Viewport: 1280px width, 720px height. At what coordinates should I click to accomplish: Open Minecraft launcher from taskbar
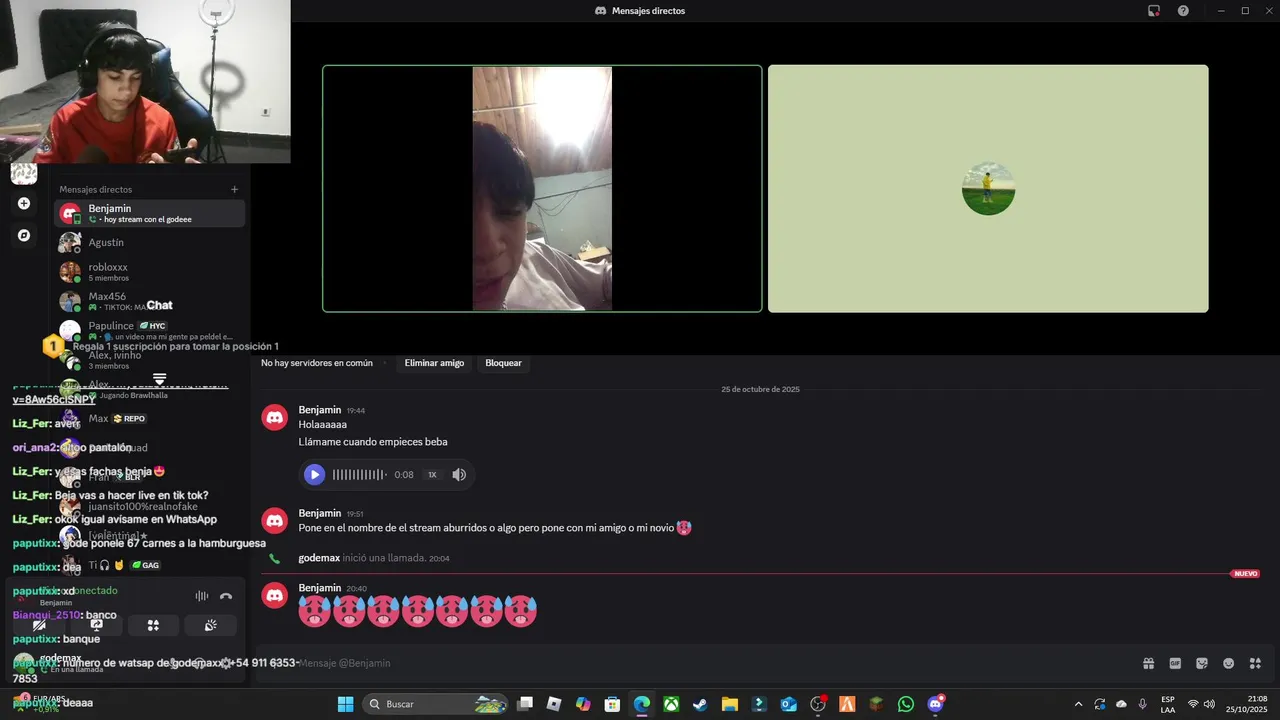point(876,704)
